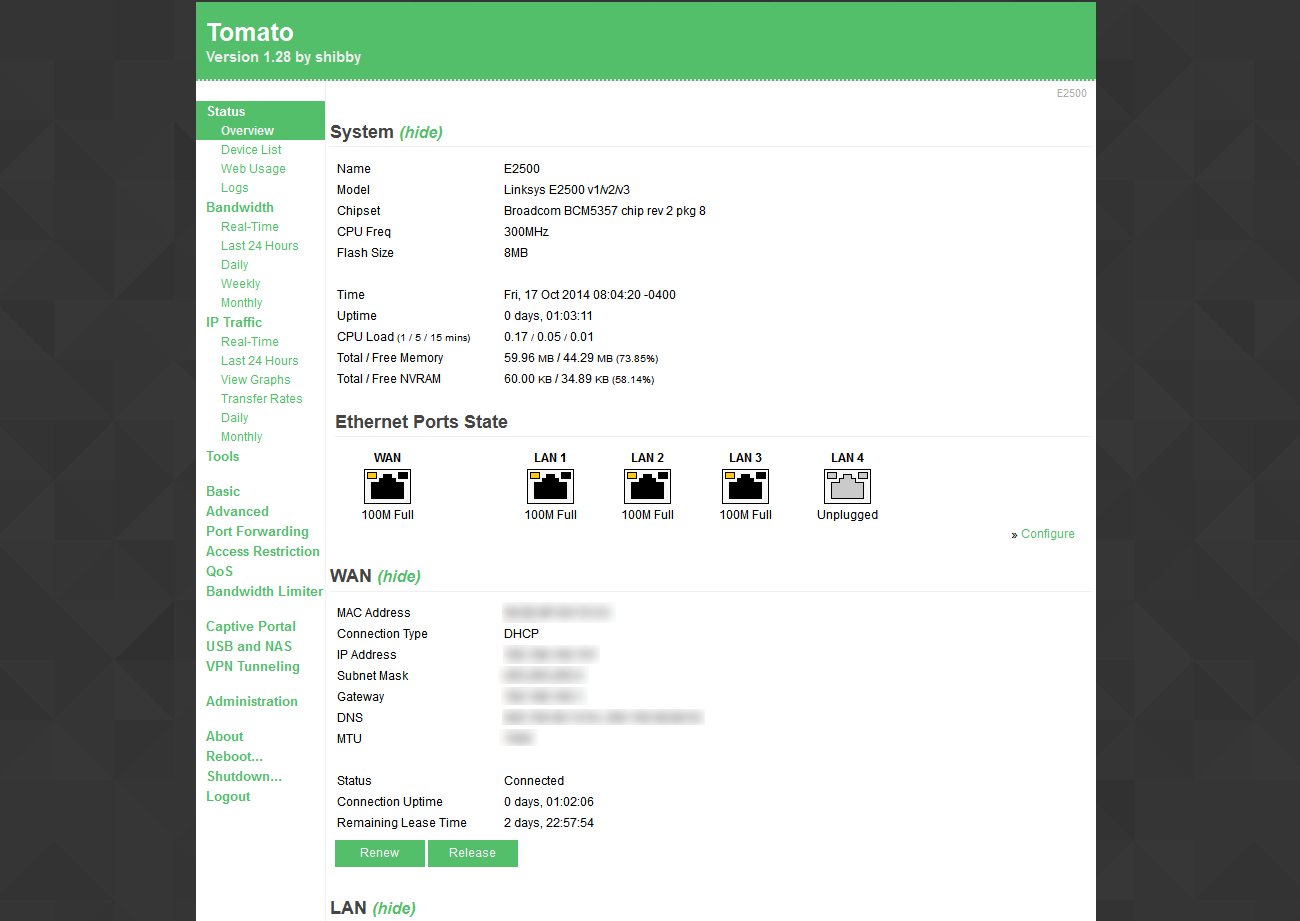Open Bandwidth Daily page
Viewport: 1300px width, 921px height.
click(235, 265)
